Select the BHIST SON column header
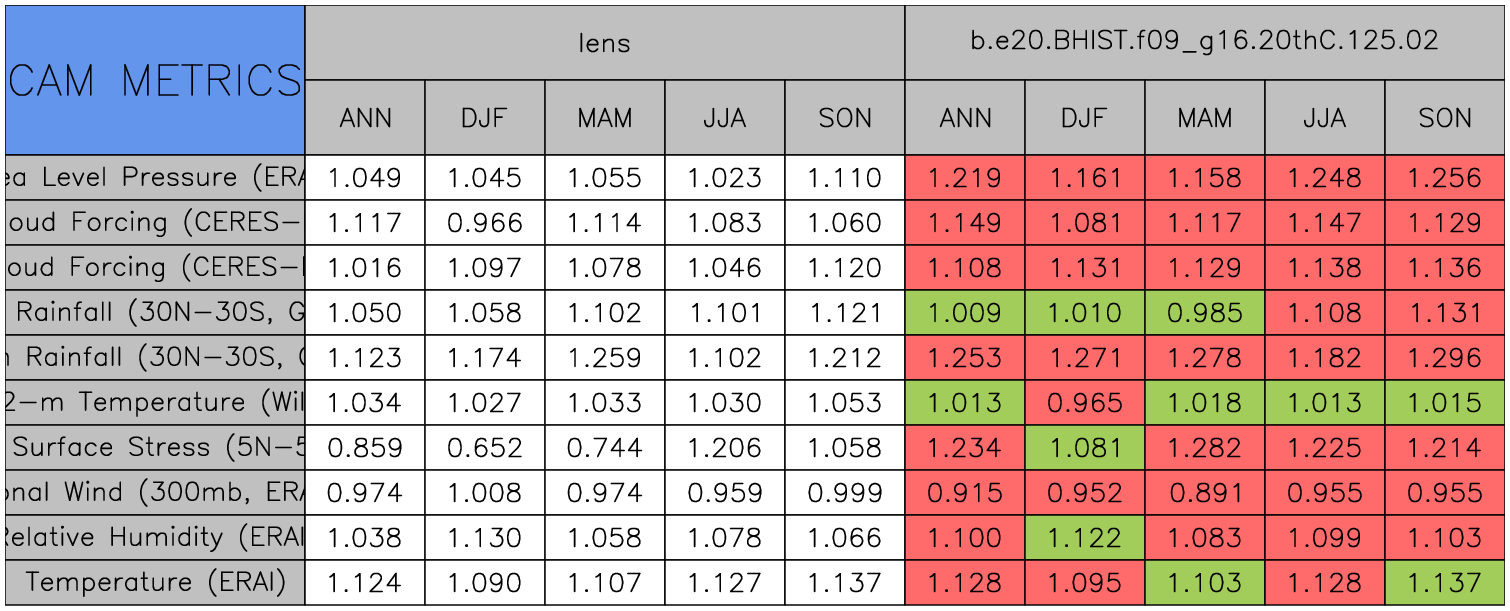1510x611 pixels. pyautogui.click(x=1445, y=118)
